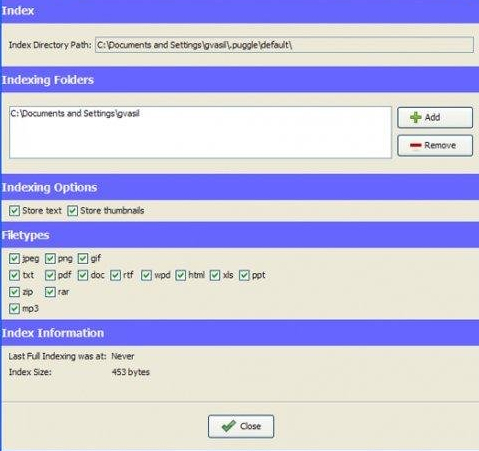The width and height of the screenshot is (479, 451).
Task: Click the Index Directory Path field
Action: click(284, 45)
